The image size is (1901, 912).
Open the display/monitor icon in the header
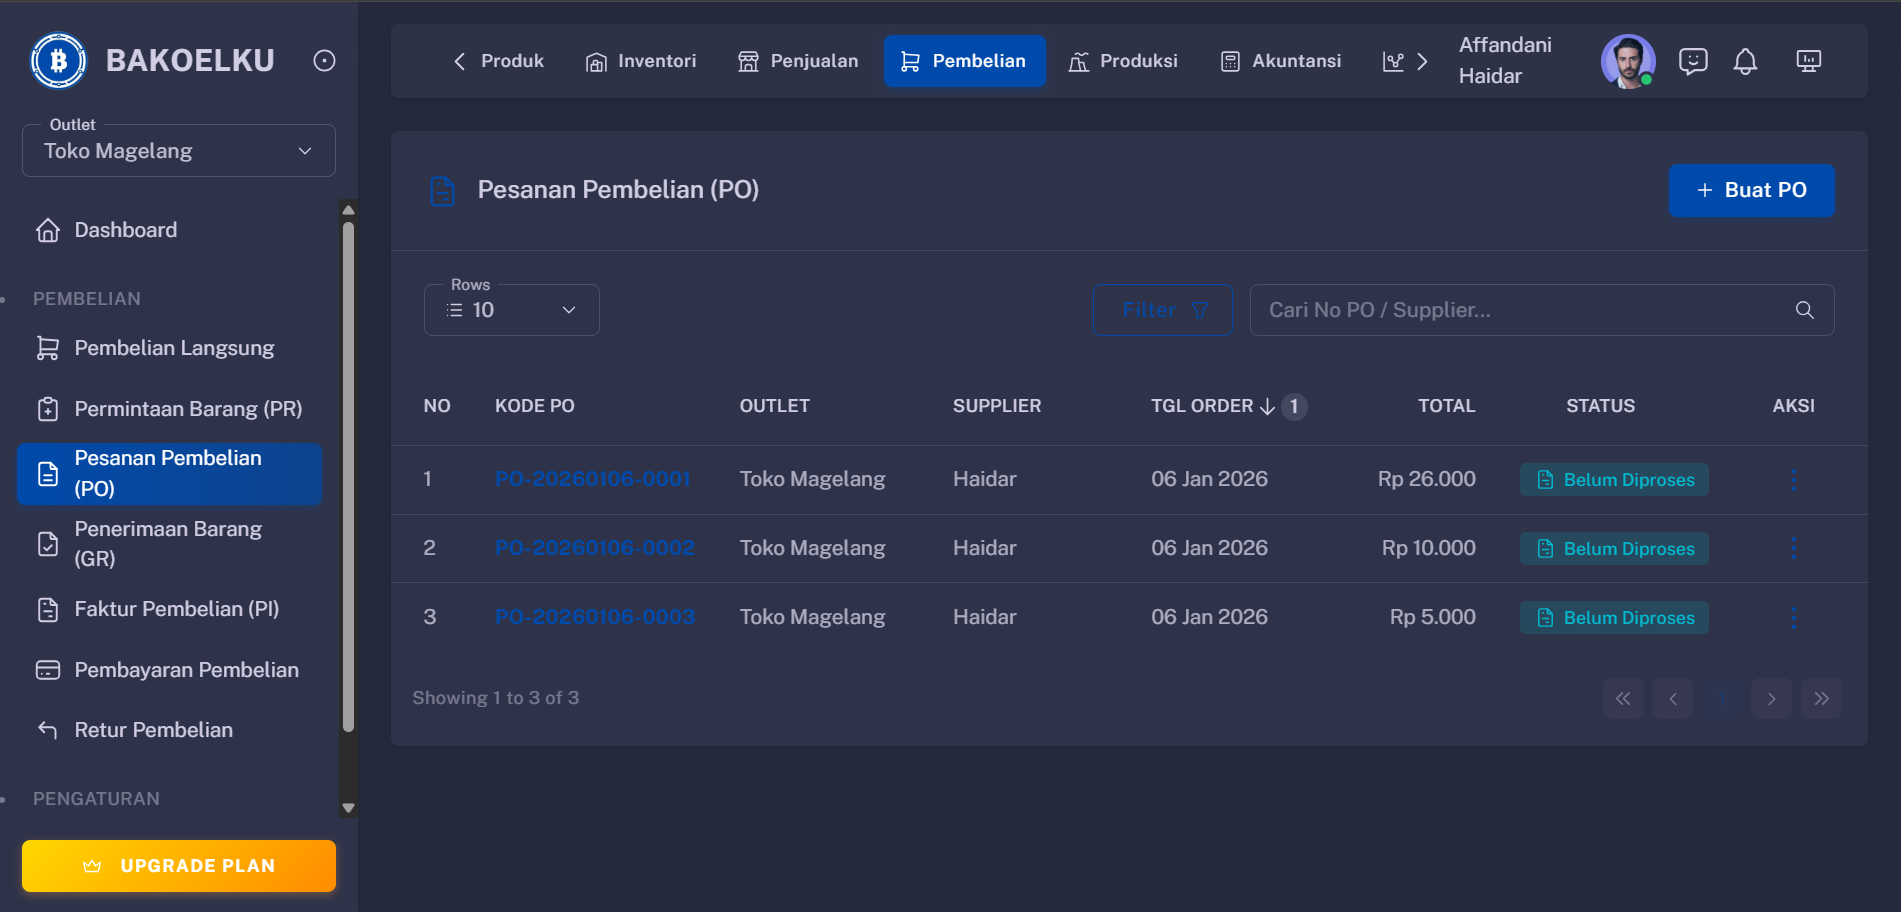(x=1808, y=61)
